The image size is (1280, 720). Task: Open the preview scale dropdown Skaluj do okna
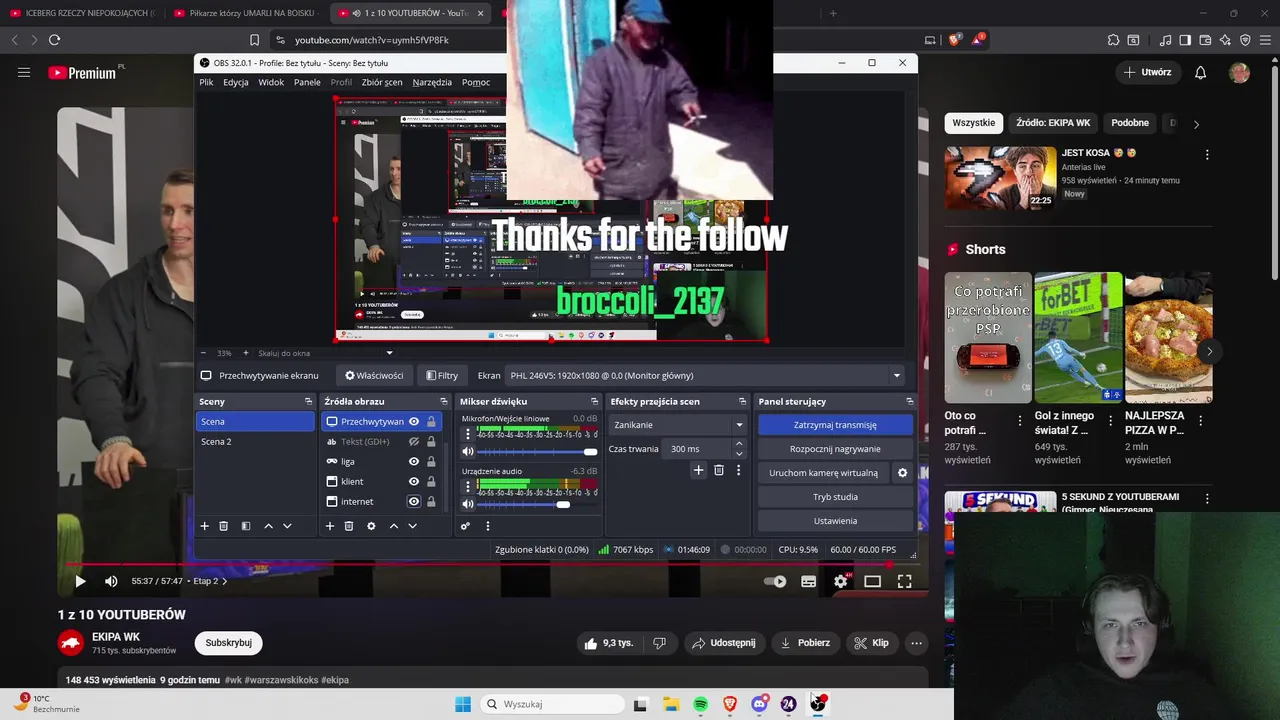click(x=325, y=353)
